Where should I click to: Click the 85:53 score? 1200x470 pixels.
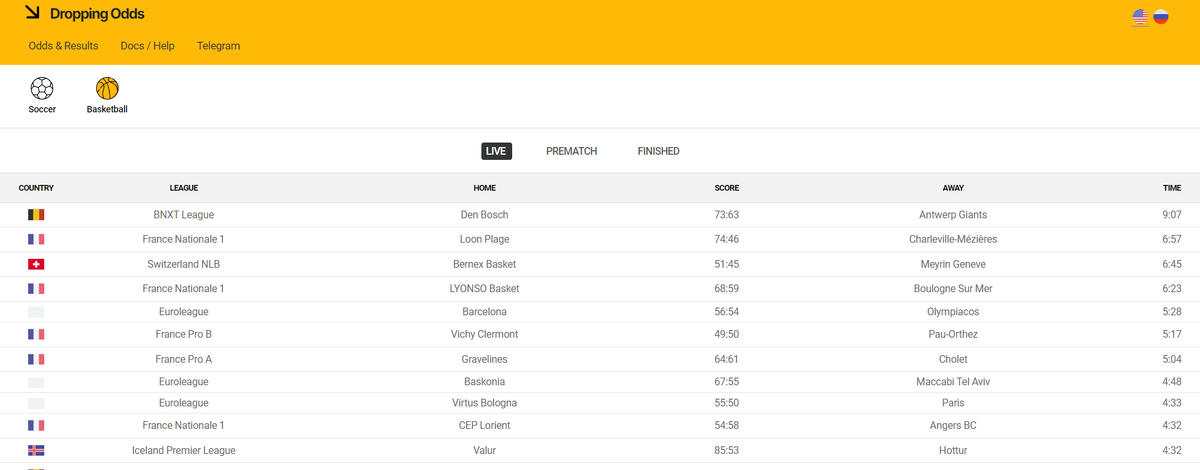tap(727, 451)
